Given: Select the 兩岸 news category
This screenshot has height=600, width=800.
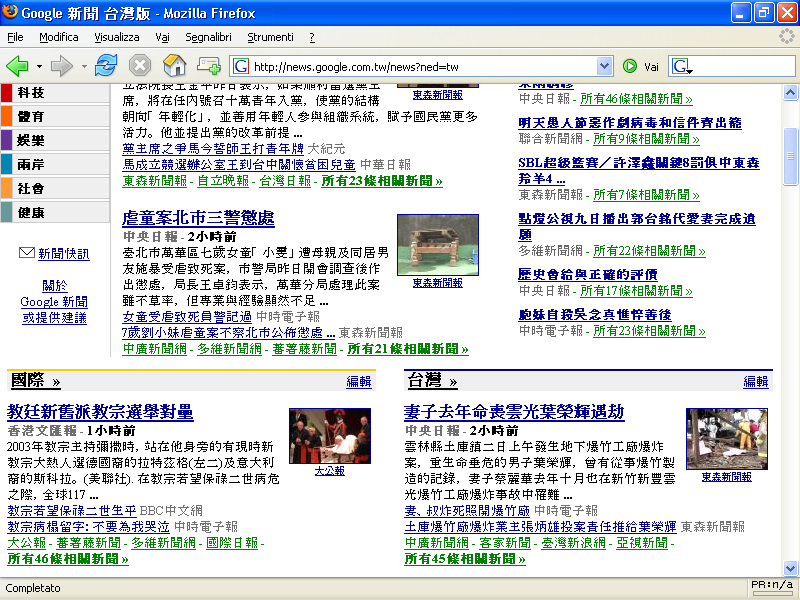Looking at the screenshot, I should 55,164.
